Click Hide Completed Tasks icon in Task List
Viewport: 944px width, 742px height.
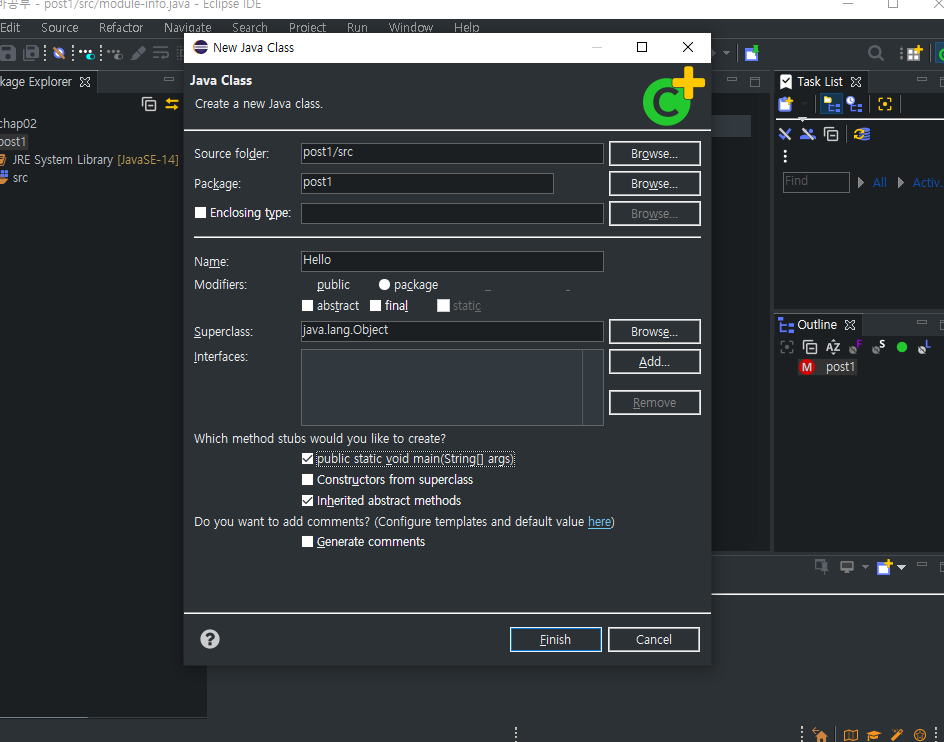pos(785,134)
